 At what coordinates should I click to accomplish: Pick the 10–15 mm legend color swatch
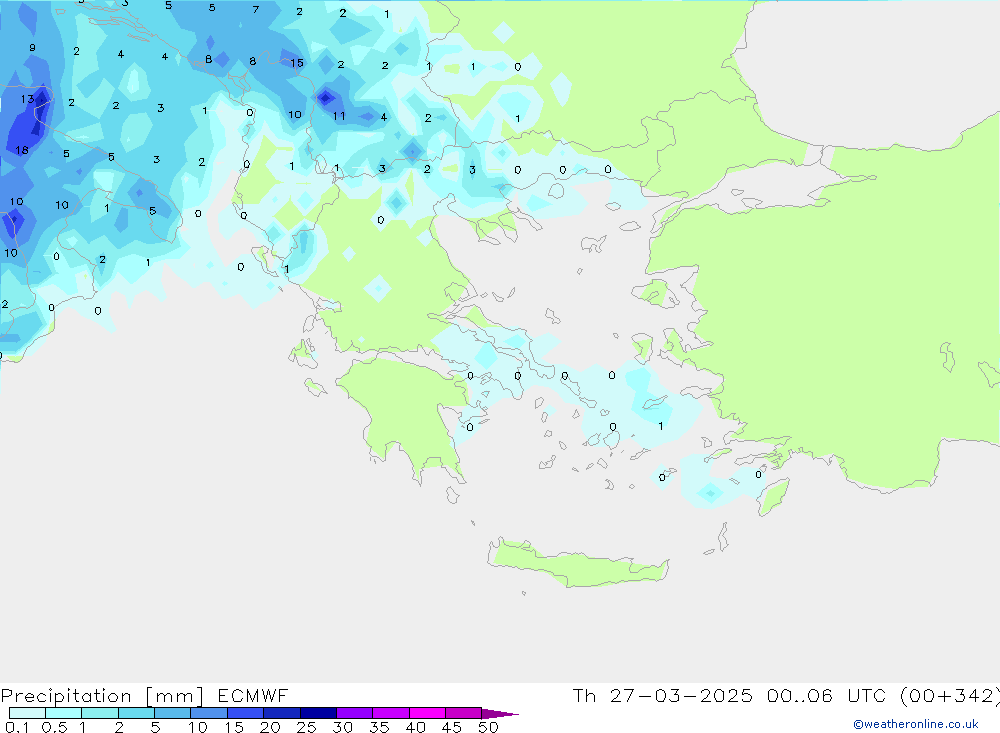[x=209, y=713]
